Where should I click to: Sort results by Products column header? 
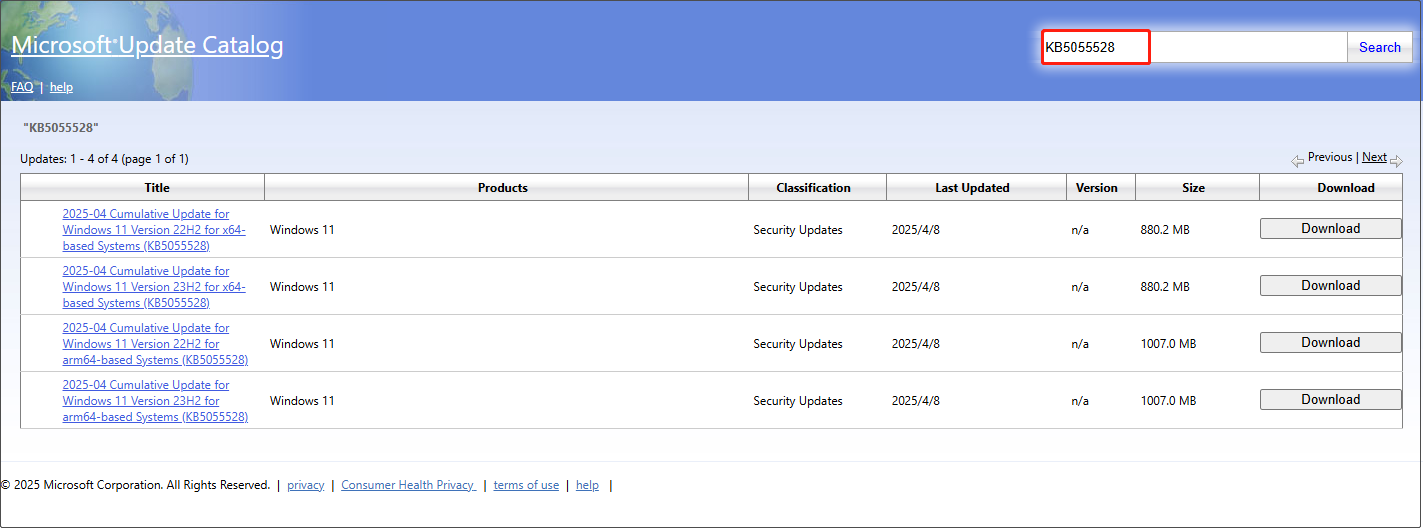click(502, 188)
